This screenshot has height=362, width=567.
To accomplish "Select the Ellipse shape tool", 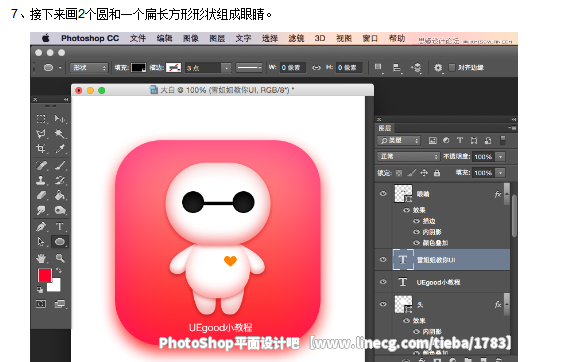I will [60, 242].
